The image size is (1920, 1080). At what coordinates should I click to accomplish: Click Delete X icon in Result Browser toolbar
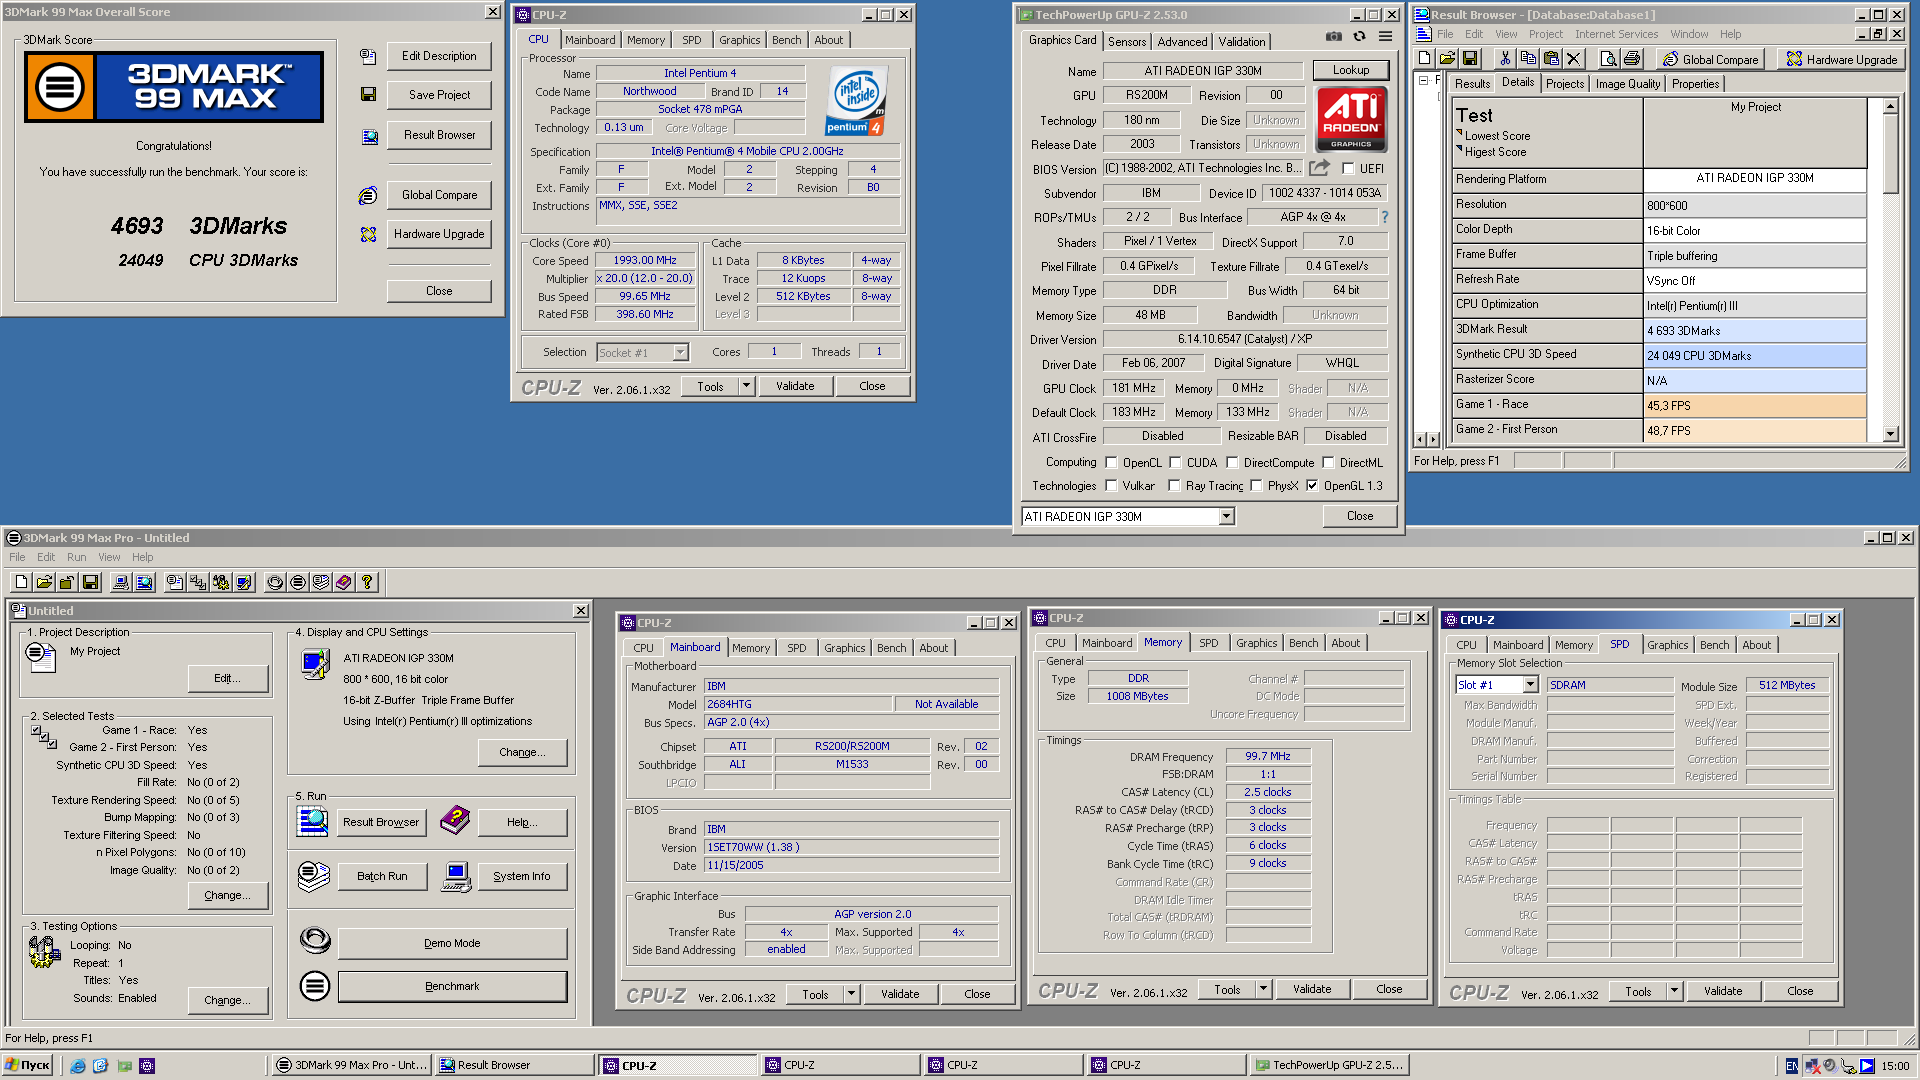tap(1574, 59)
